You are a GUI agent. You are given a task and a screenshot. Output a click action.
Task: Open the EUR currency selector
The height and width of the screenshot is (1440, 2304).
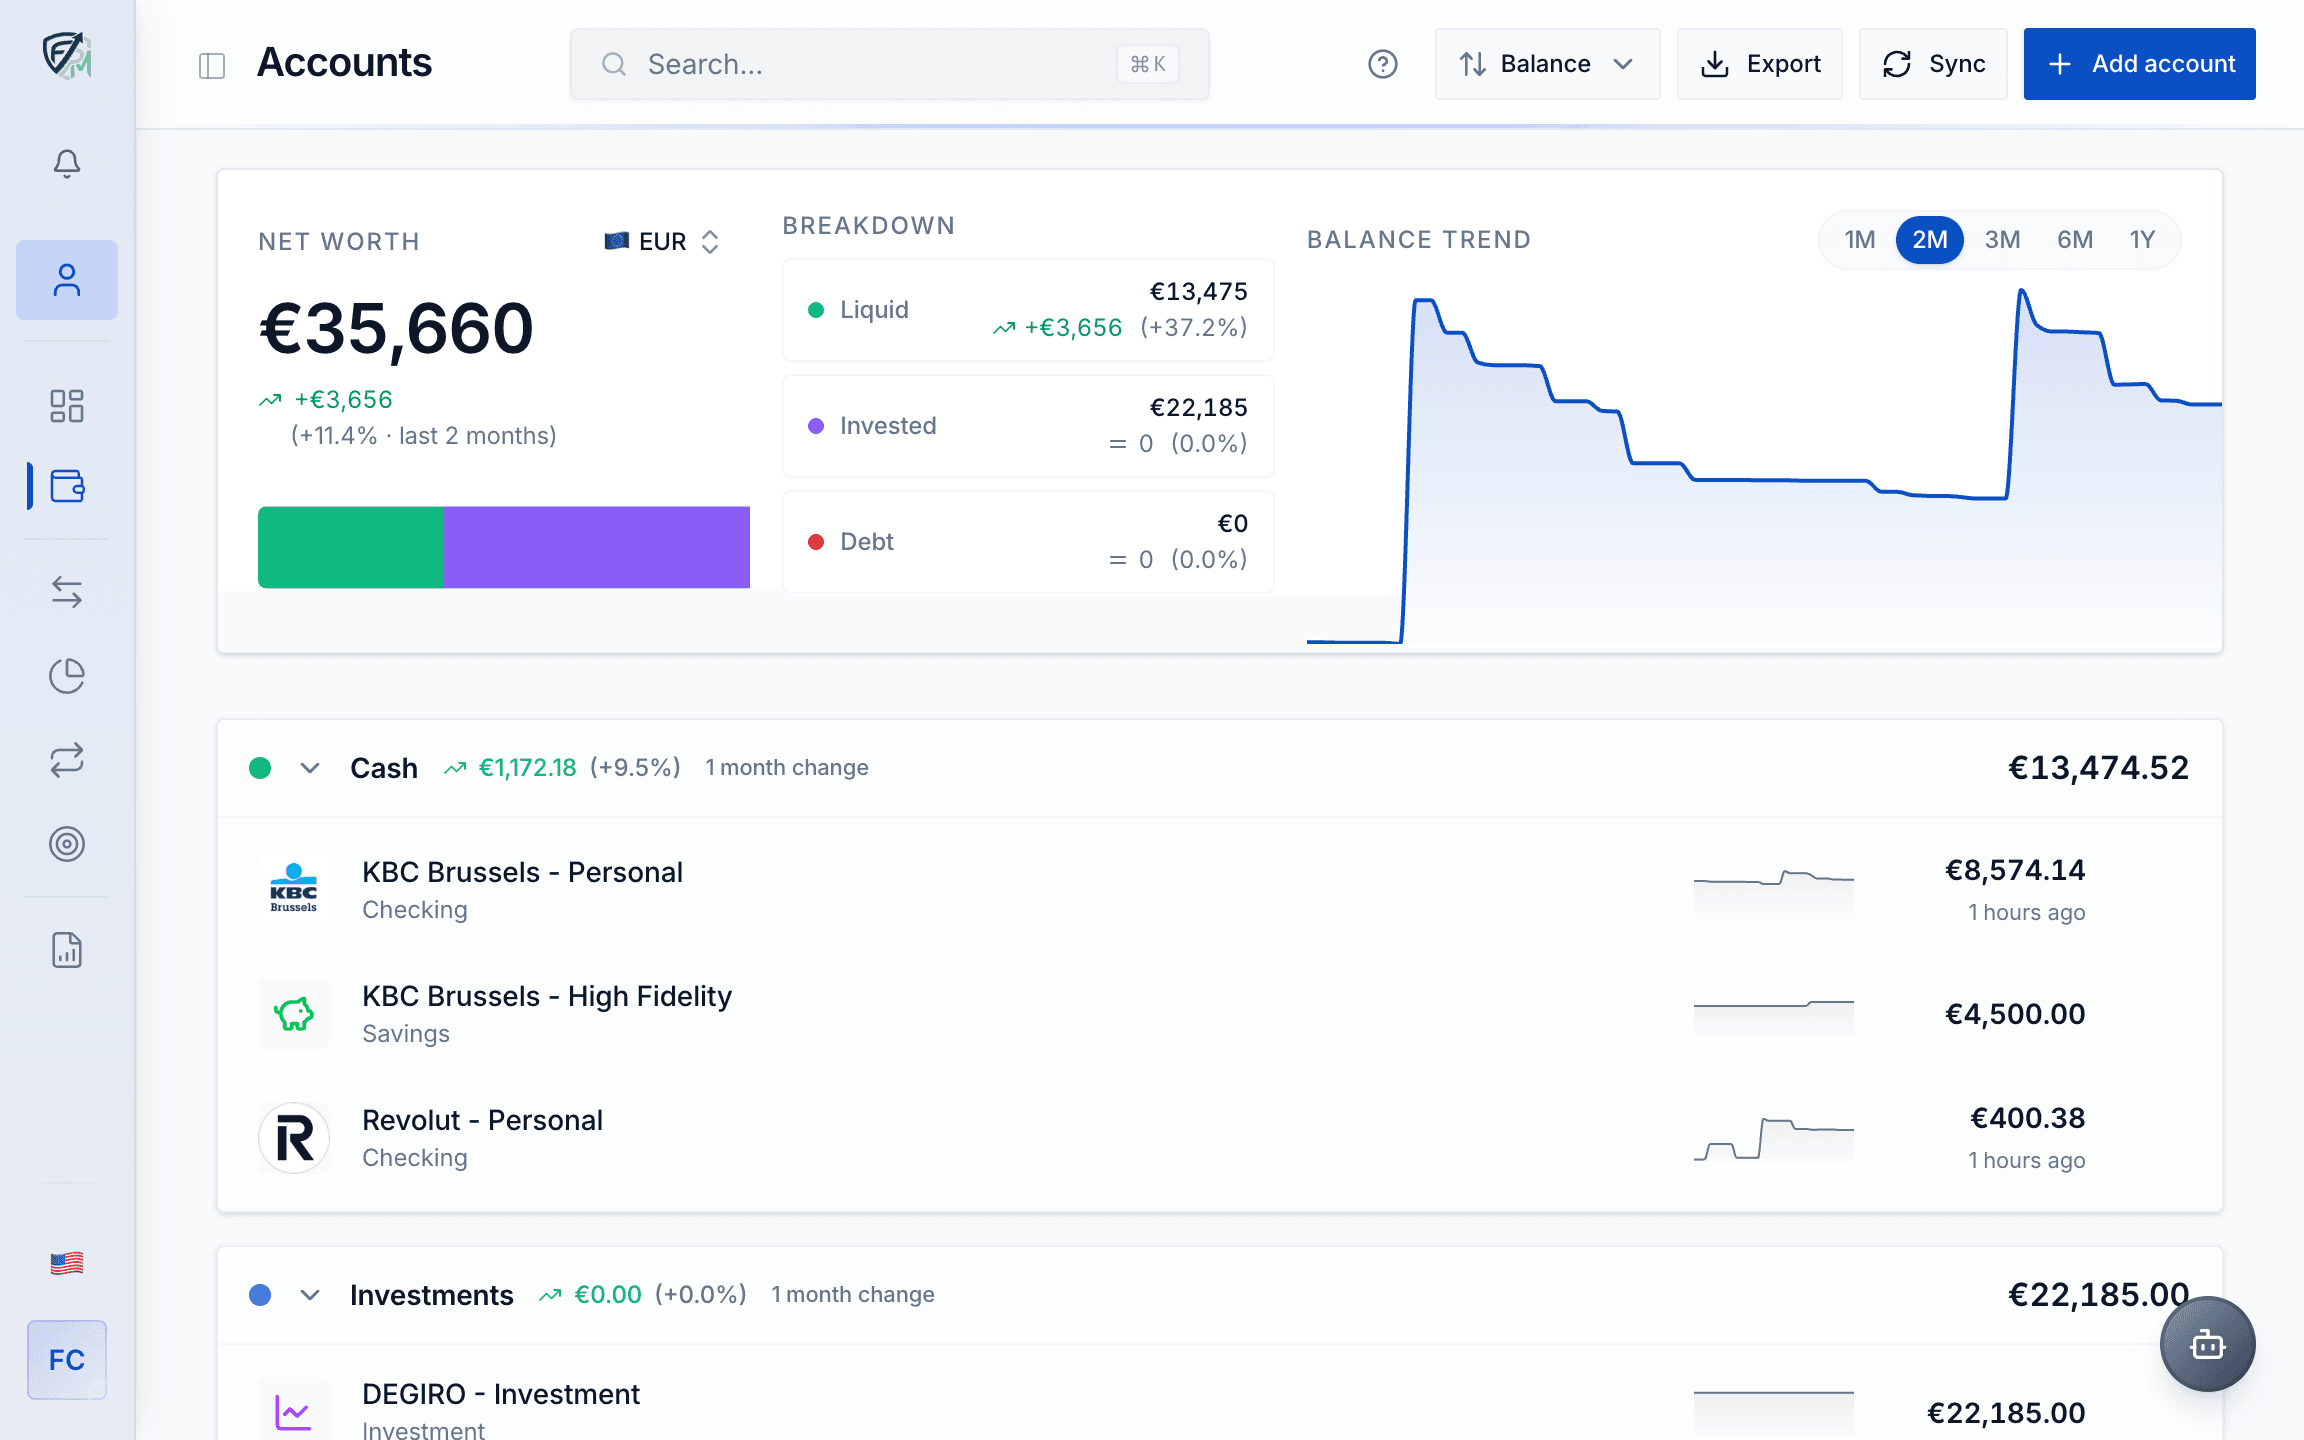(x=662, y=242)
